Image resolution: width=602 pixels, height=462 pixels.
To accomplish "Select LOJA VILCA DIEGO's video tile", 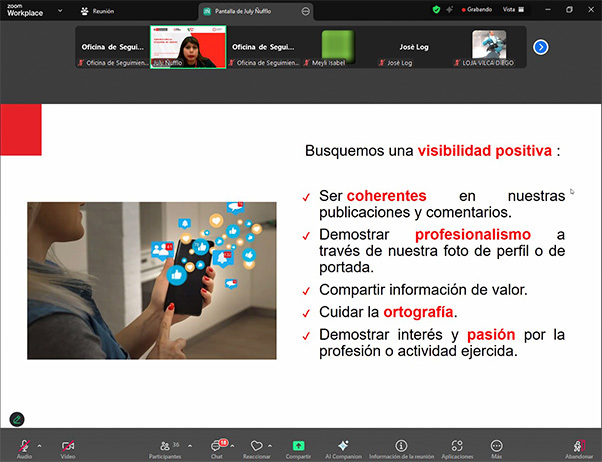I will [x=489, y=47].
